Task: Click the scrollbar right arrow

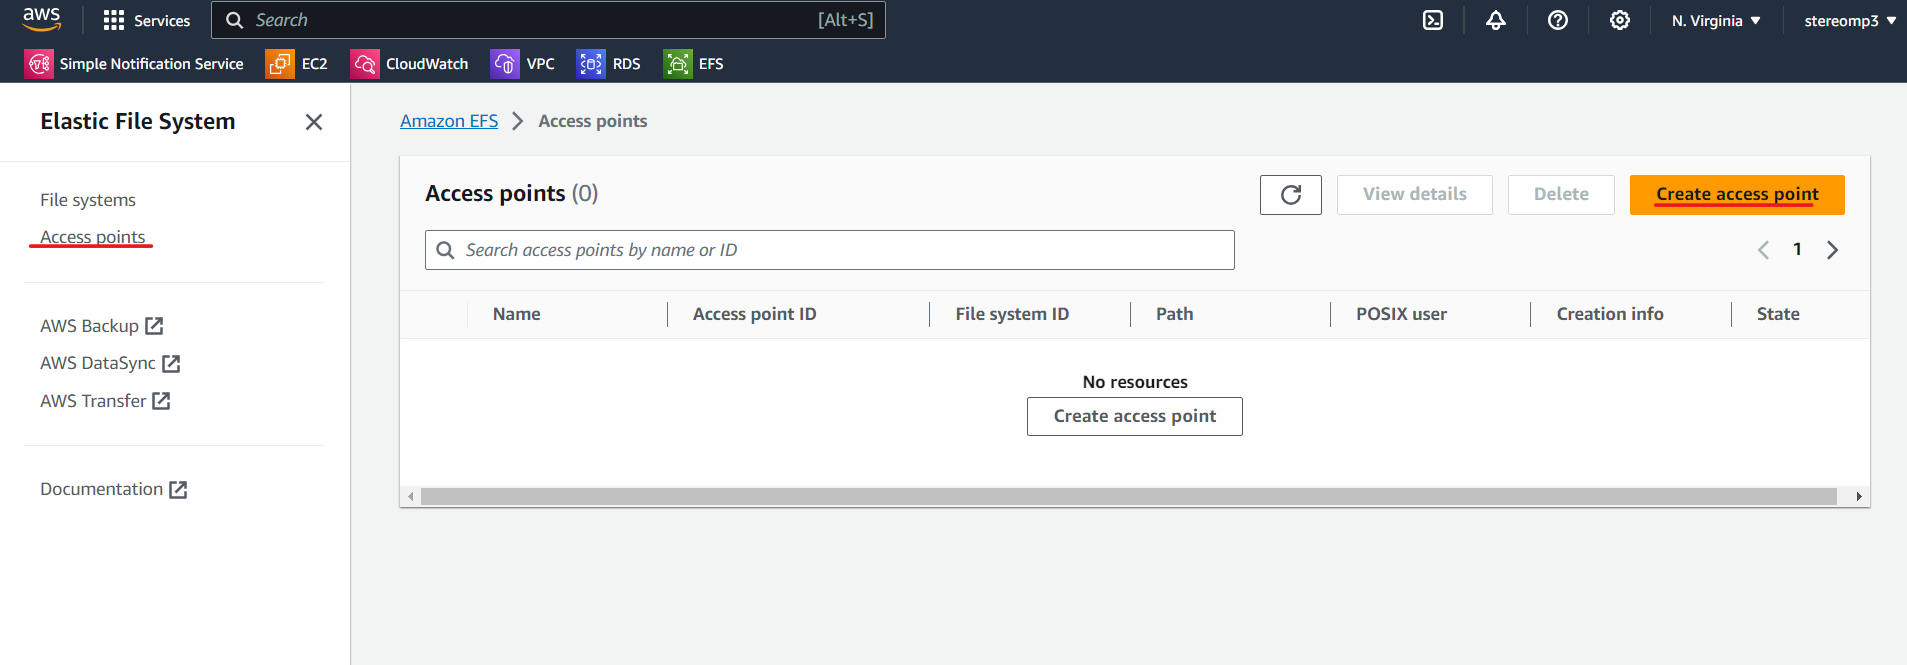Action: click(1859, 497)
